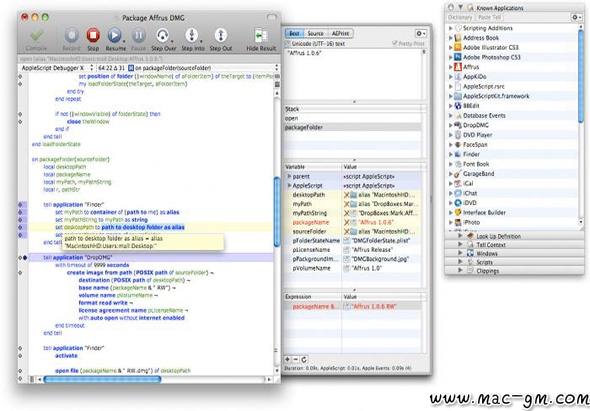This screenshot has width=590, height=411.
Task: Expand the Clippings section
Action: 460,270
